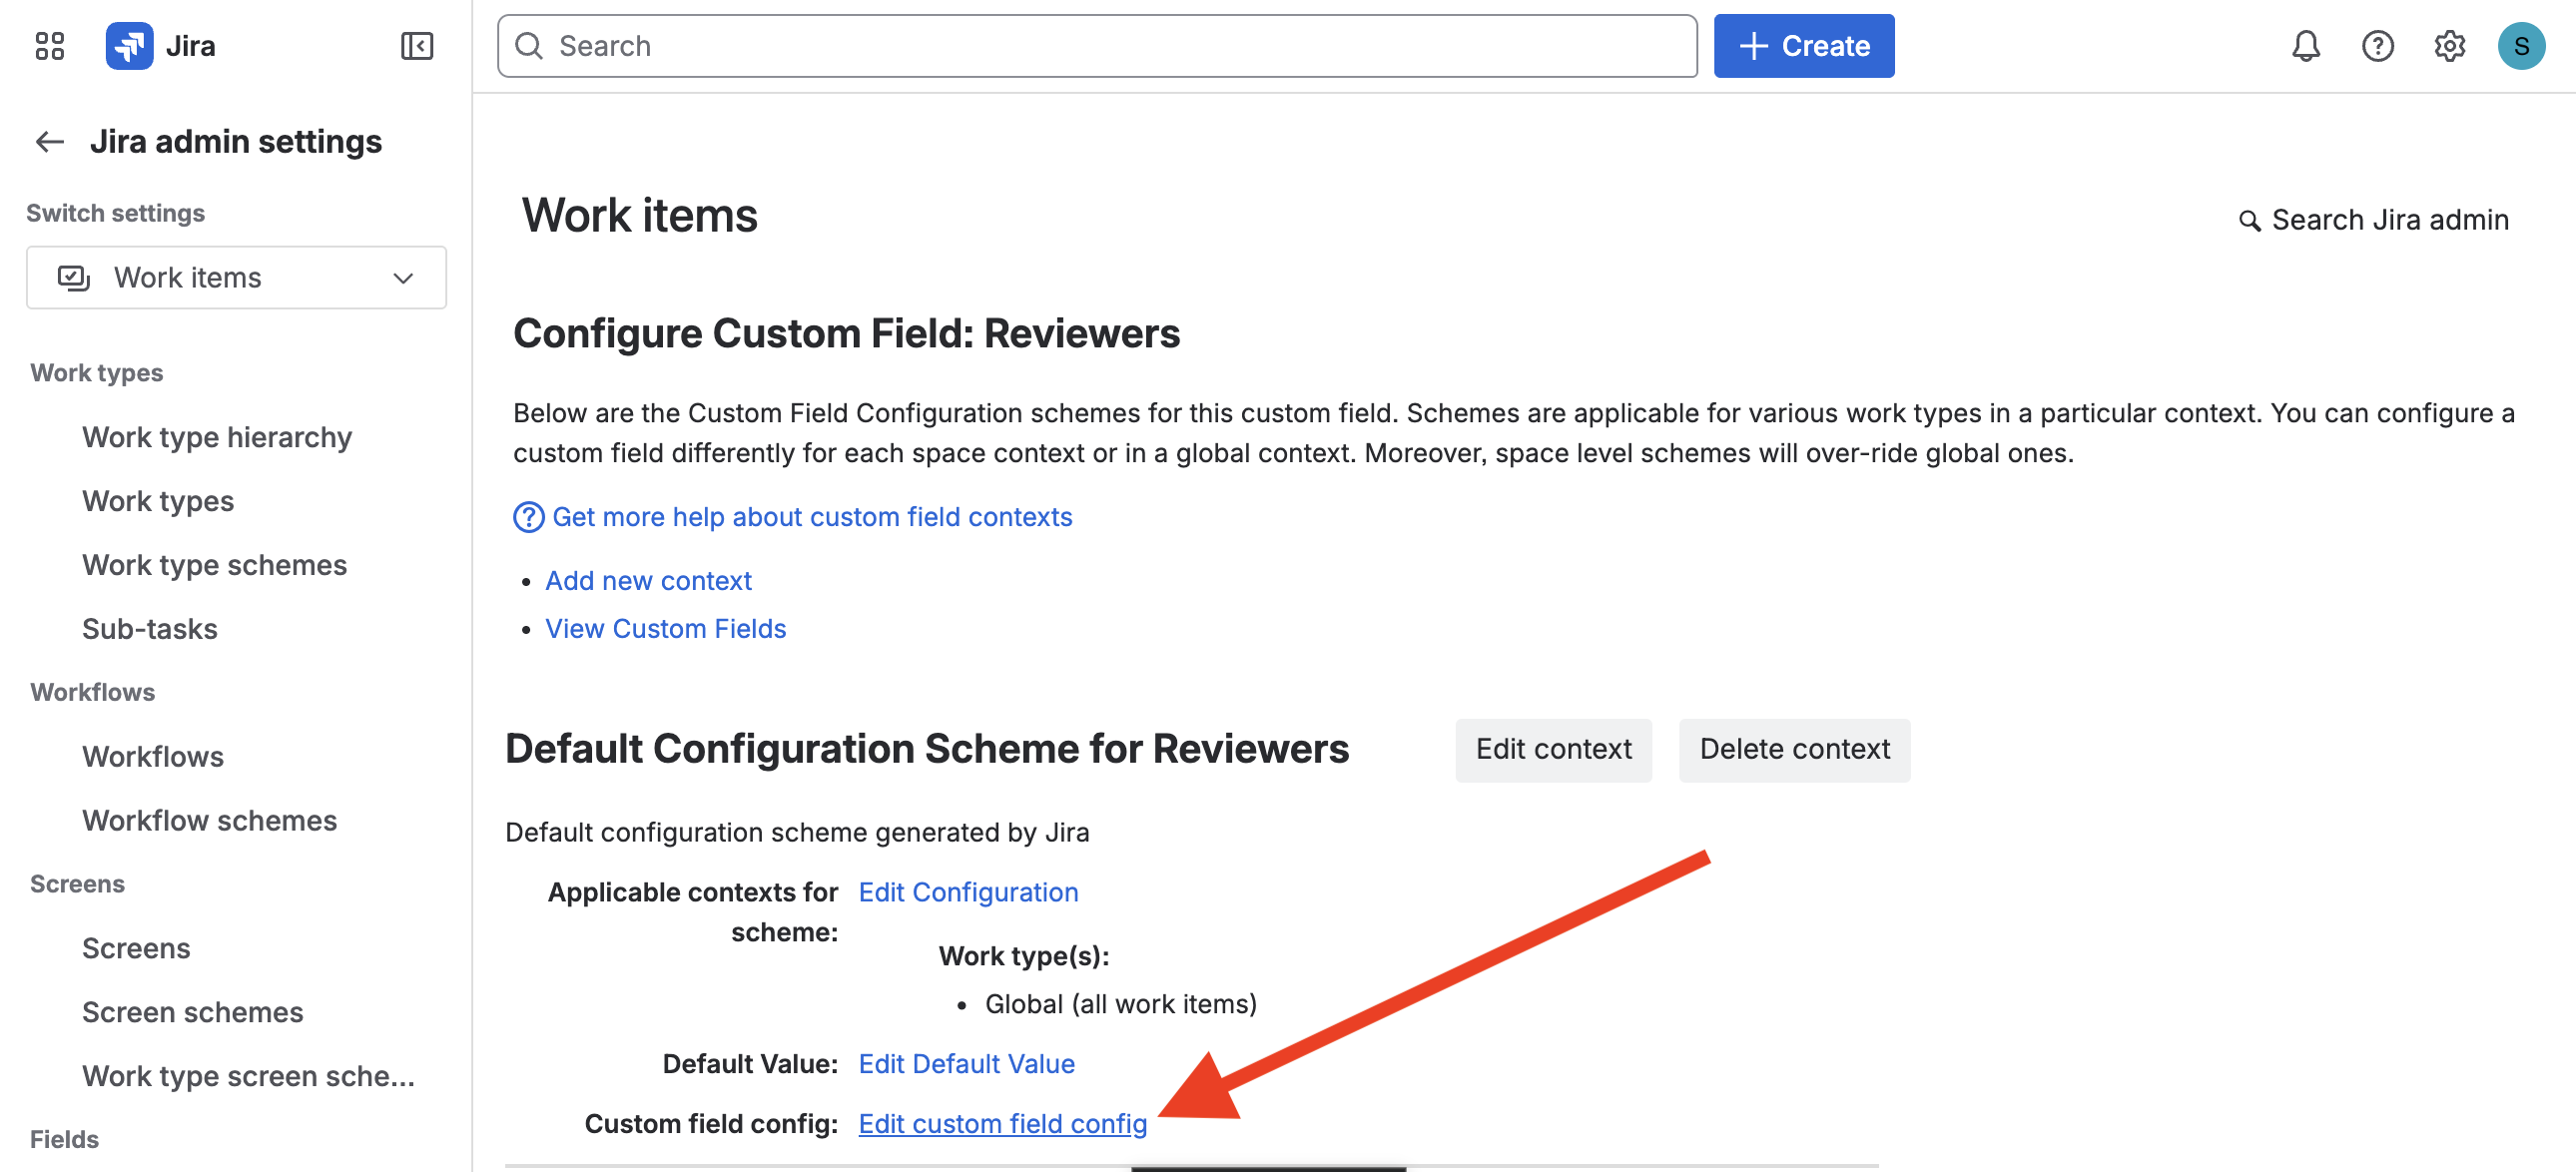Click the View Custom Fields link

665,628
